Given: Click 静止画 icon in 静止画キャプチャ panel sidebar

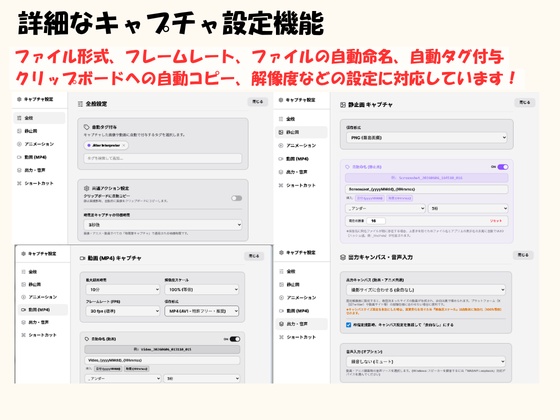Looking at the screenshot, I should coord(281,132).
